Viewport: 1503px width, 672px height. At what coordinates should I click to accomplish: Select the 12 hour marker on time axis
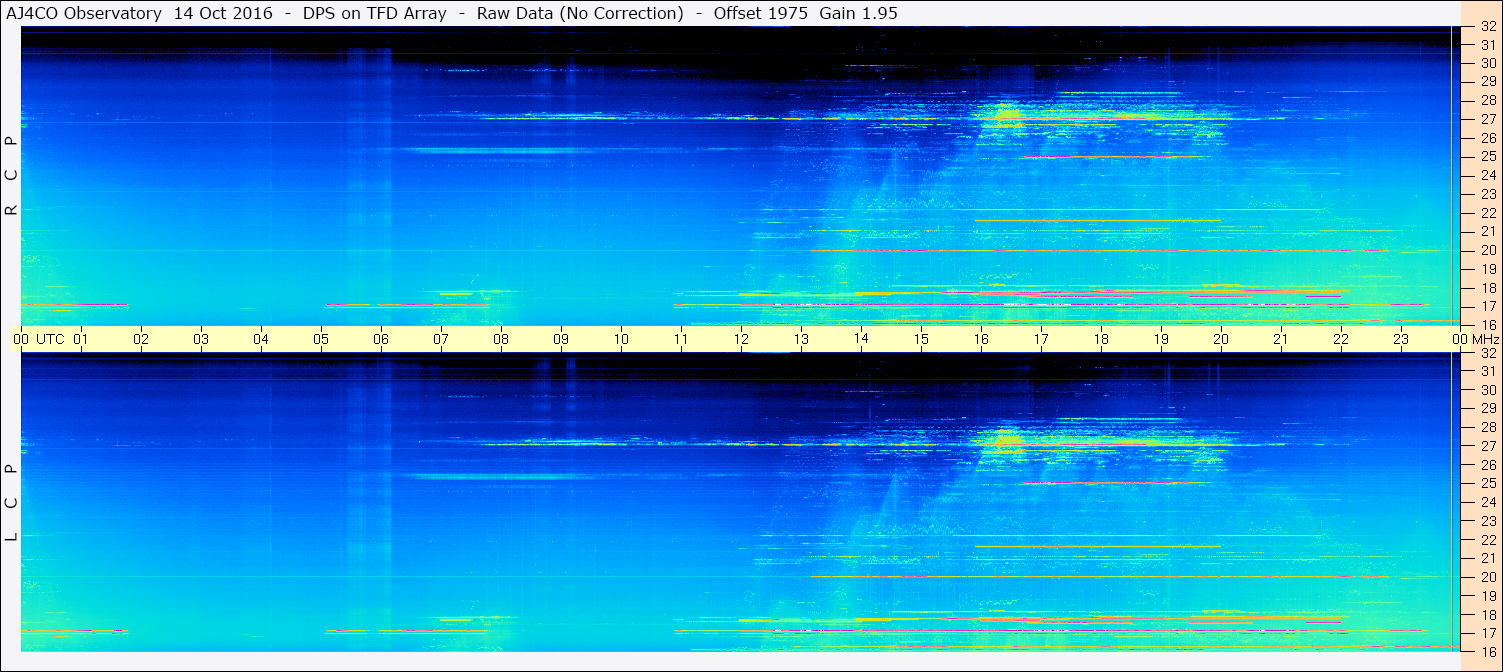pos(741,339)
